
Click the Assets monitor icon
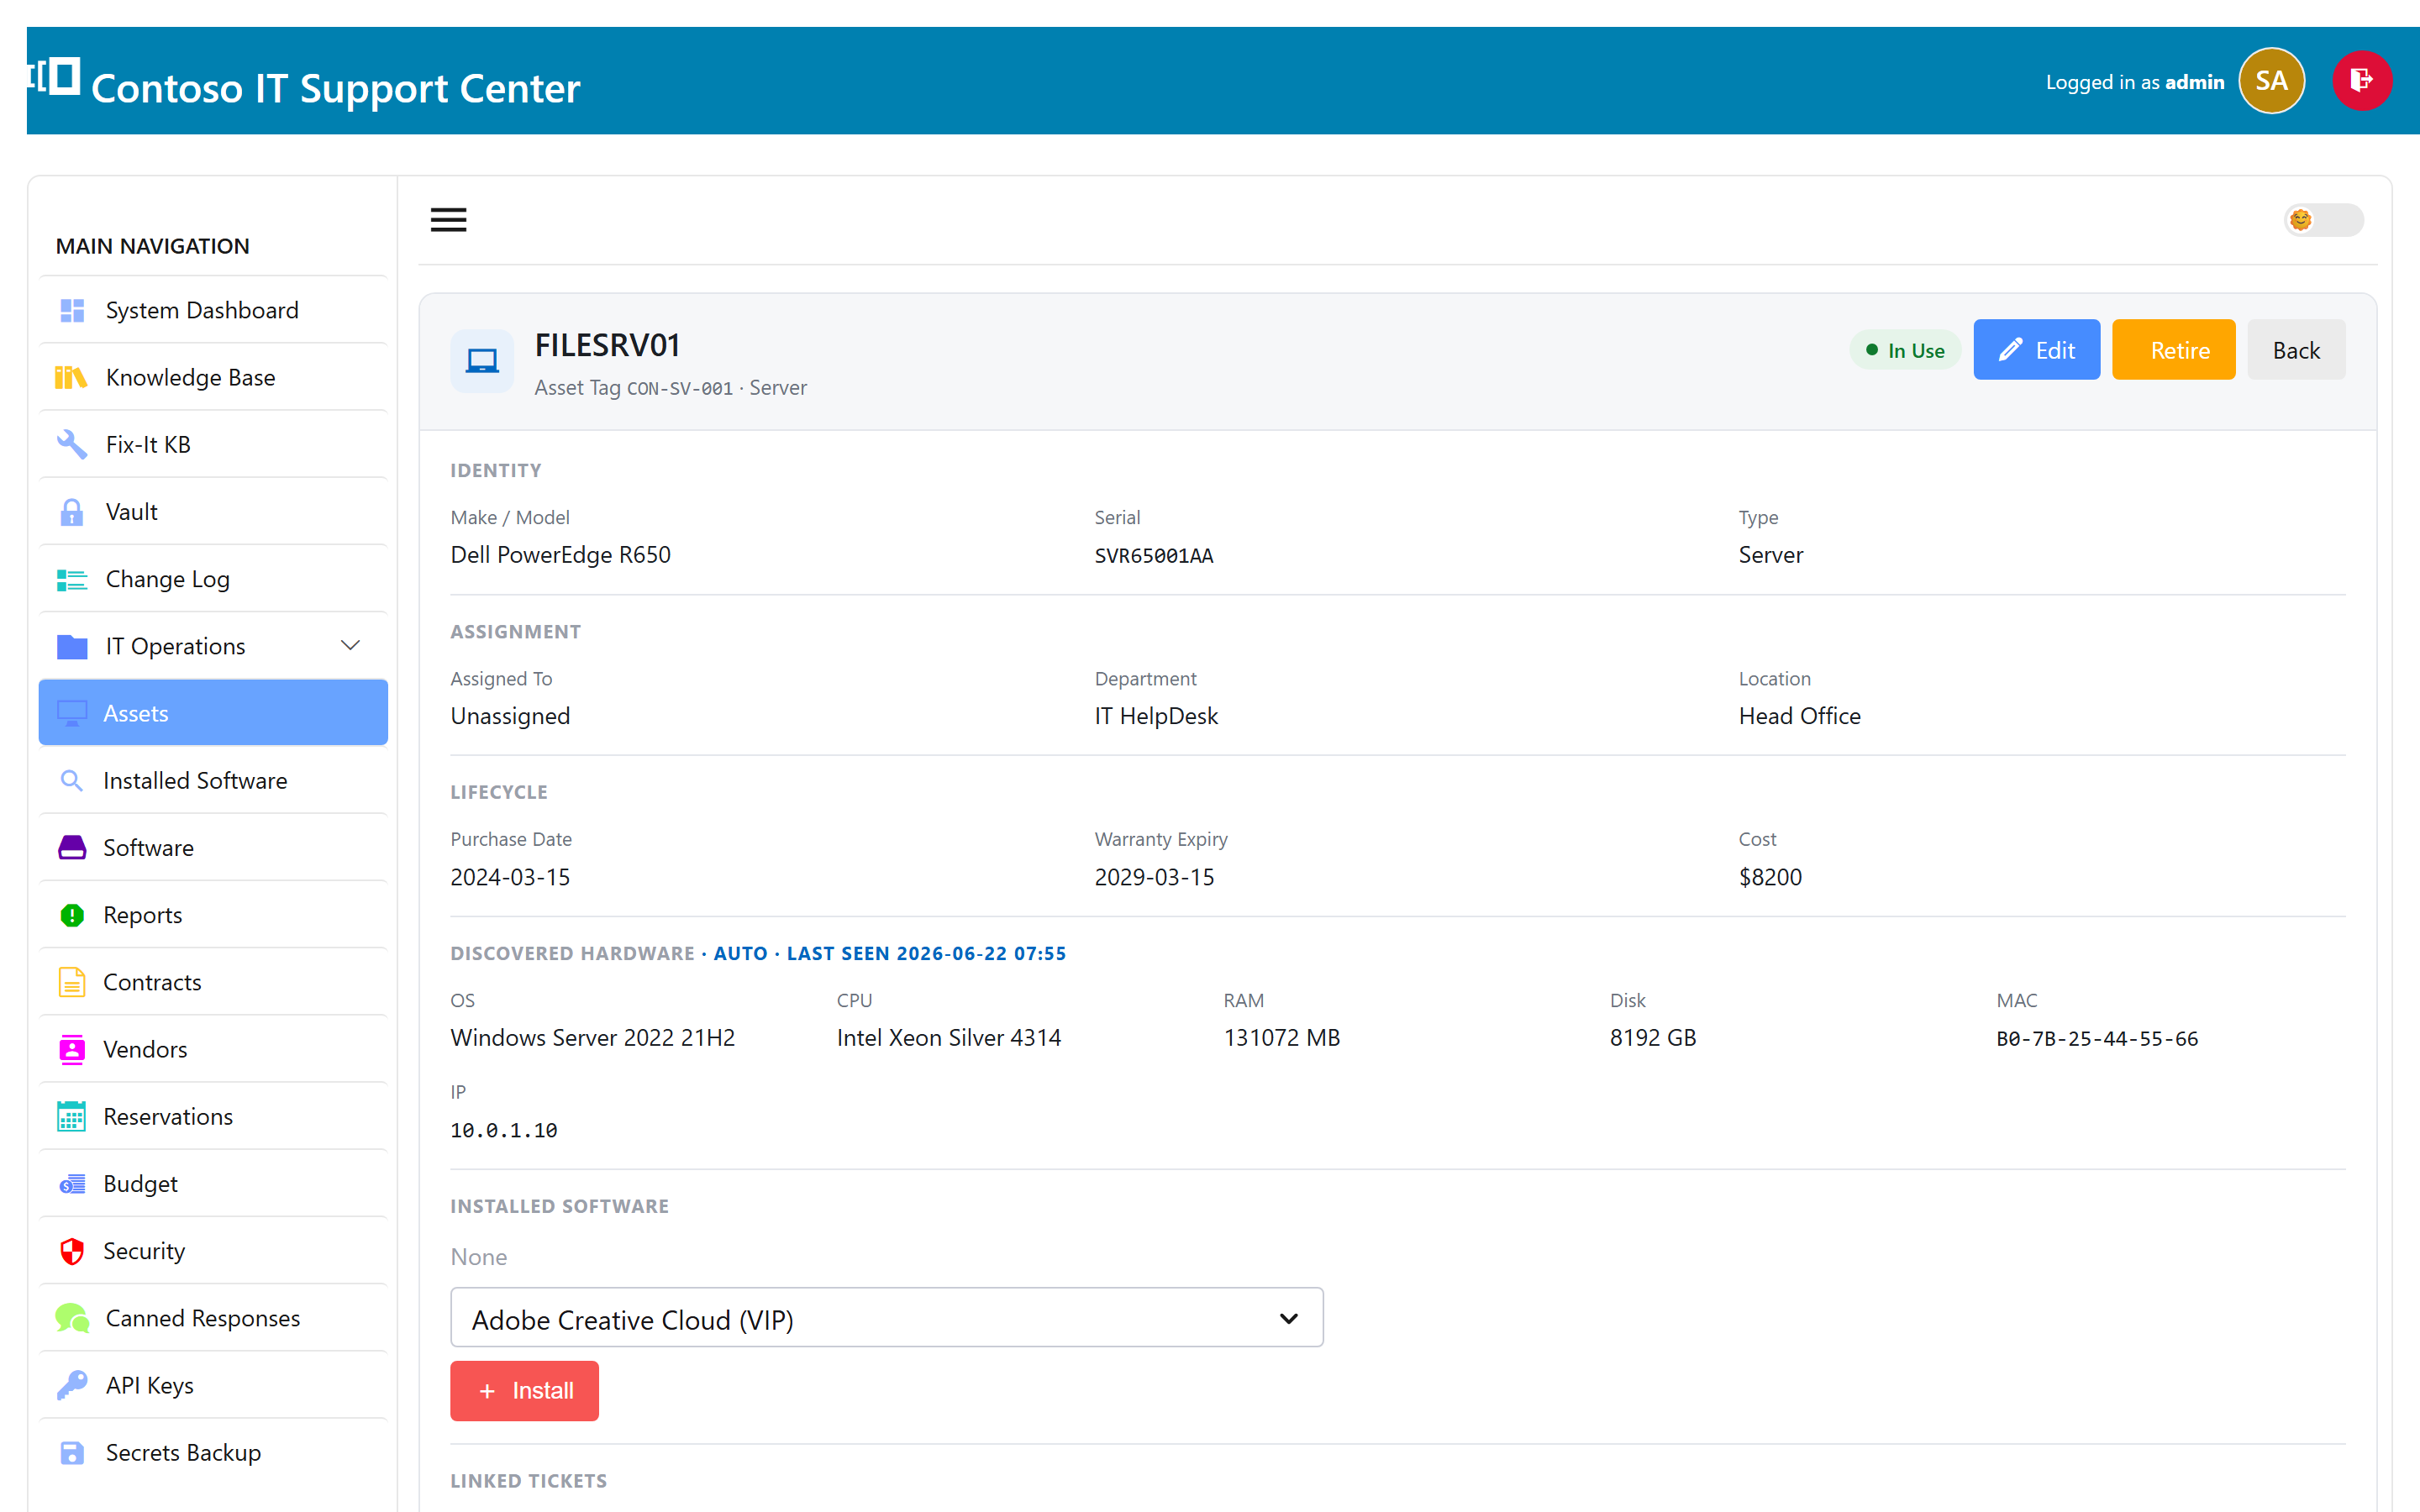pyautogui.click(x=72, y=714)
